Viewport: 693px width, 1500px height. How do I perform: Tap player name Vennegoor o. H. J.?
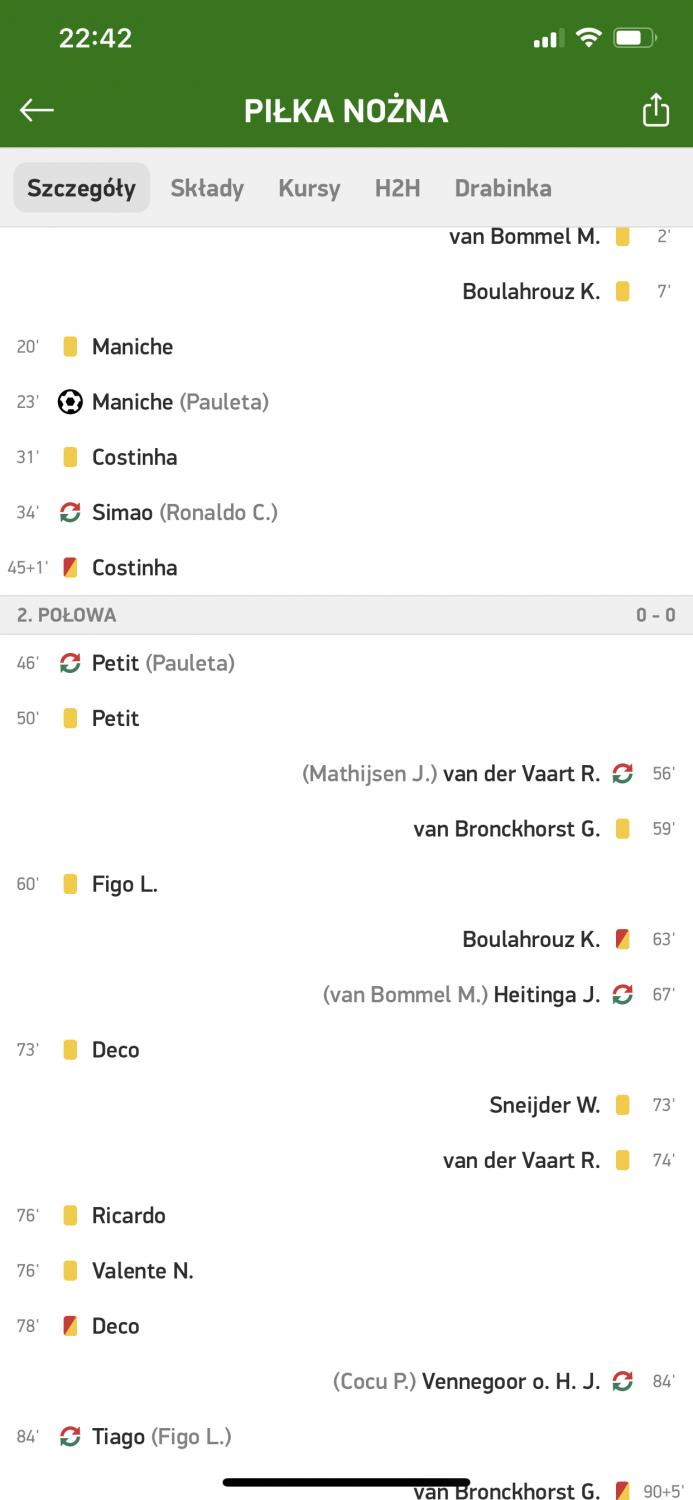[511, 1381]
